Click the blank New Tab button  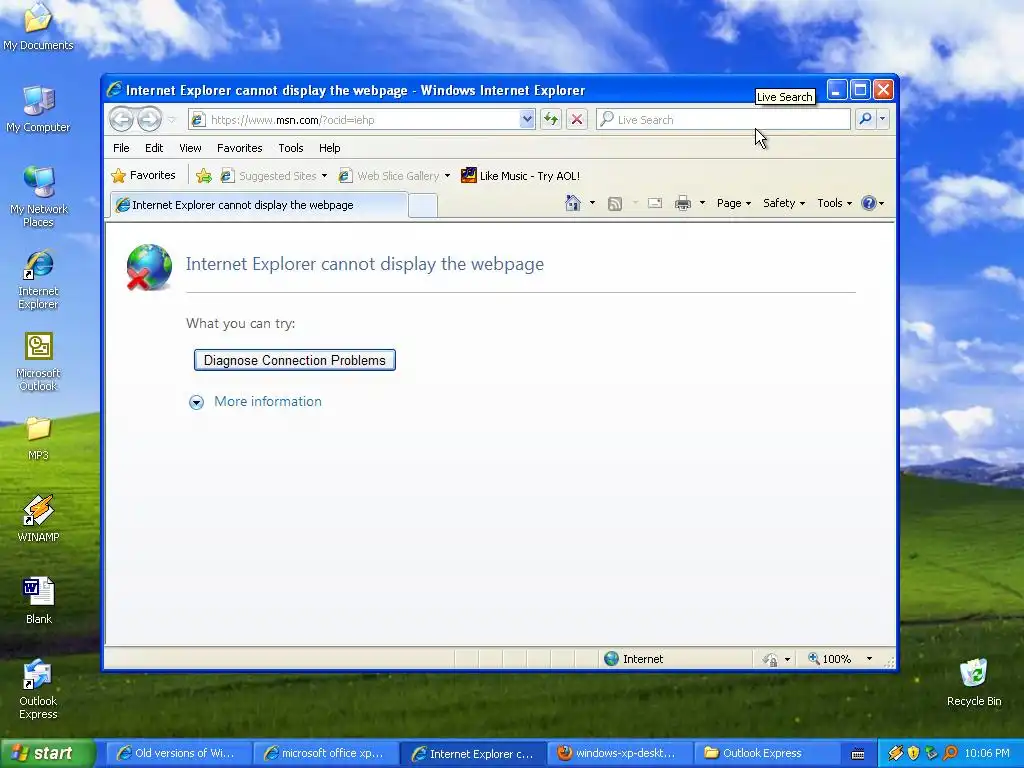tap(423, 206)
